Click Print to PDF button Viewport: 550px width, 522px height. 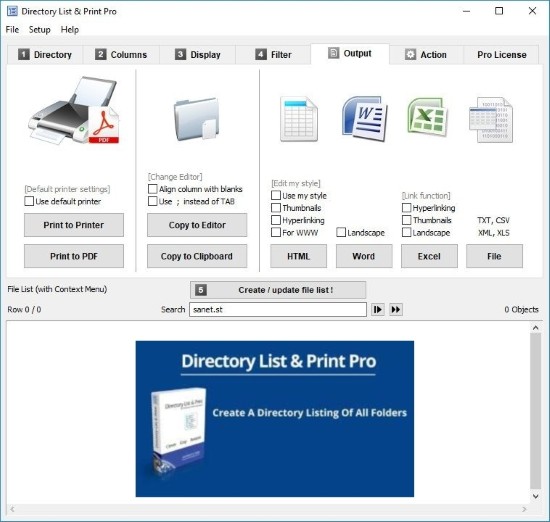pyautogui.click(x=74, y=256)
